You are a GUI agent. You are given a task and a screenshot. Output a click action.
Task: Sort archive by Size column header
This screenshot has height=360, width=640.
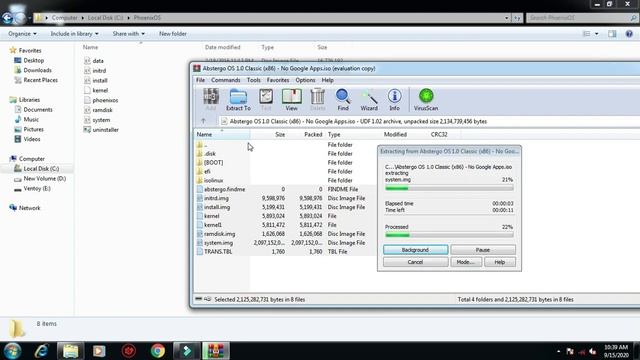[269, 134]
